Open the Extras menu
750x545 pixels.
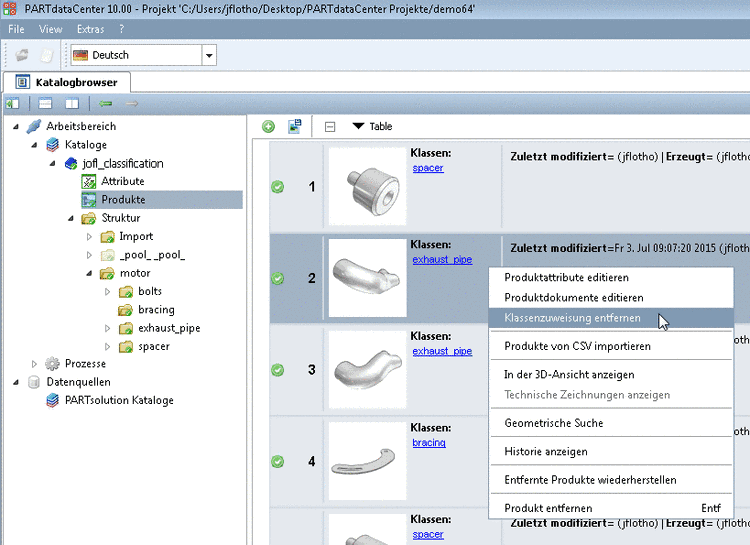90,29
